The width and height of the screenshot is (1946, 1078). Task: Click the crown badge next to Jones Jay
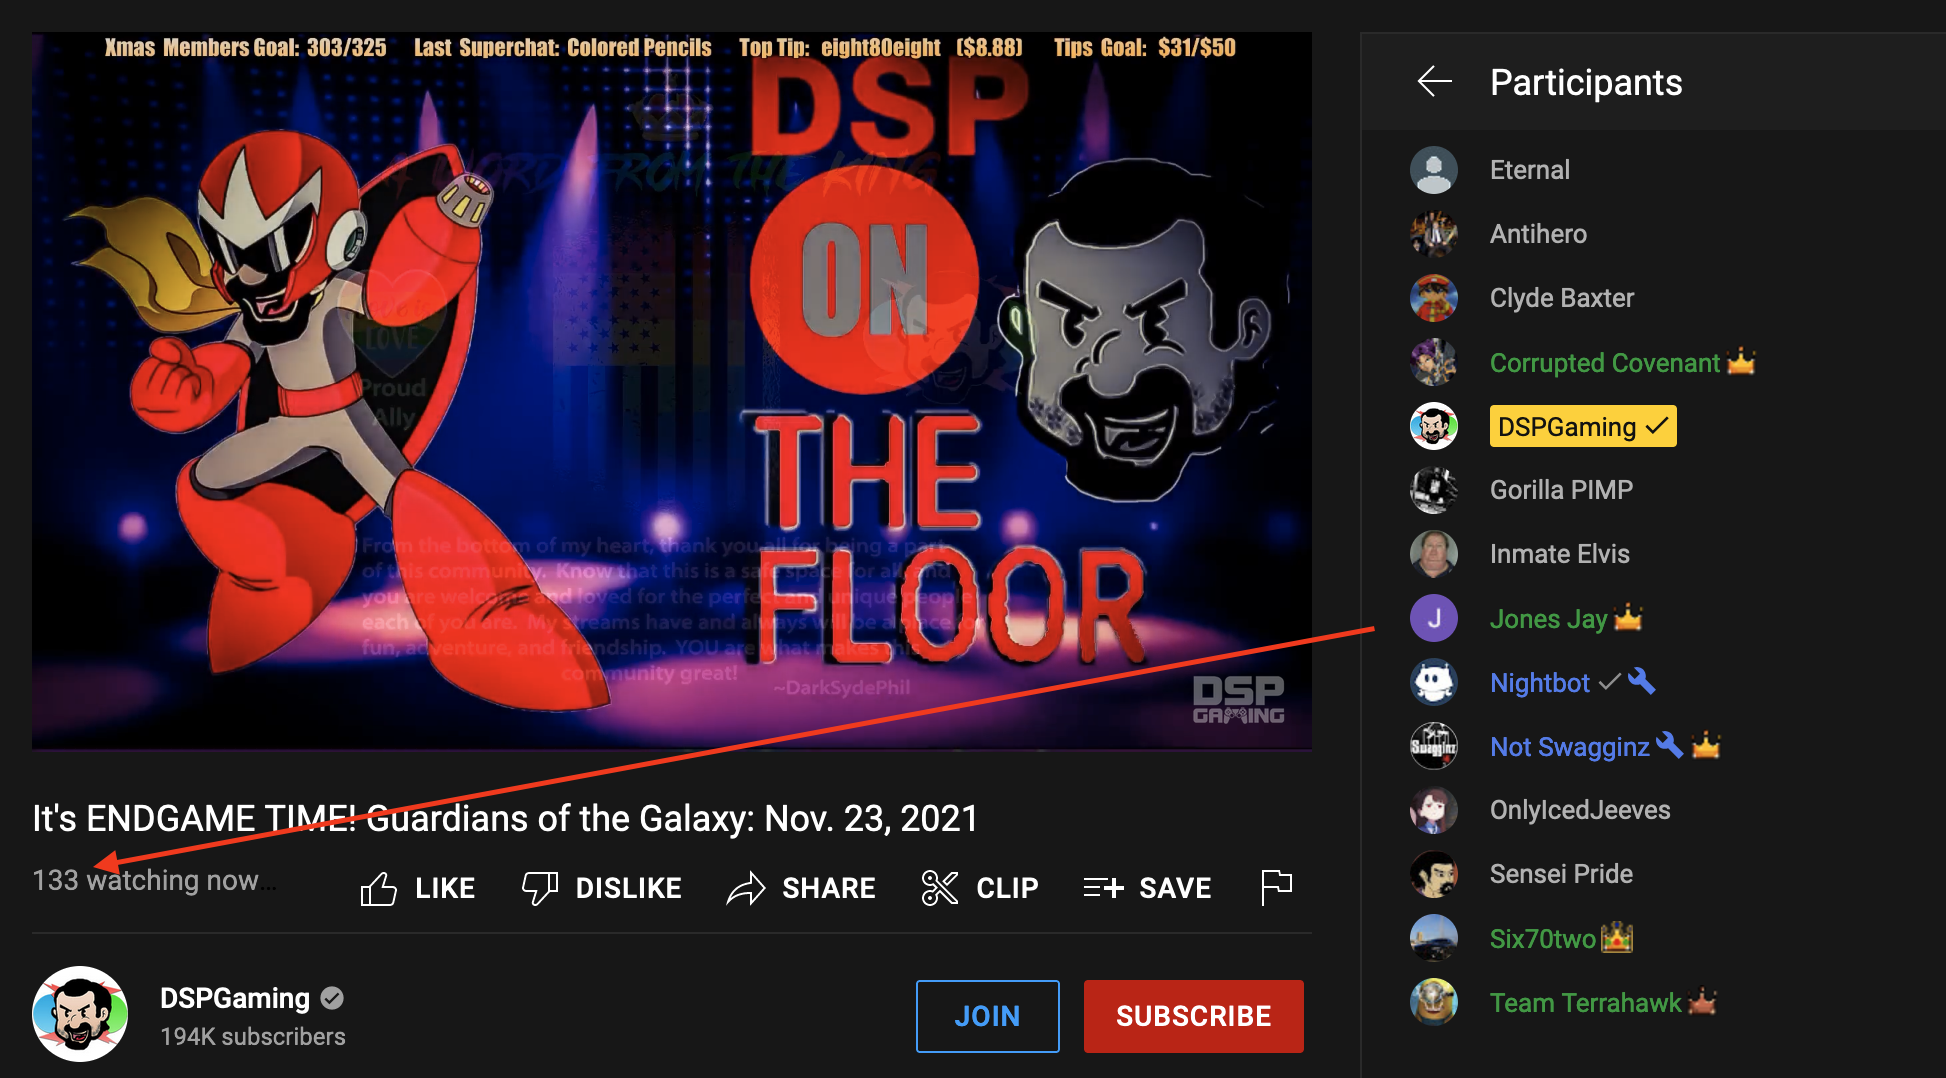coord(1628,617)
